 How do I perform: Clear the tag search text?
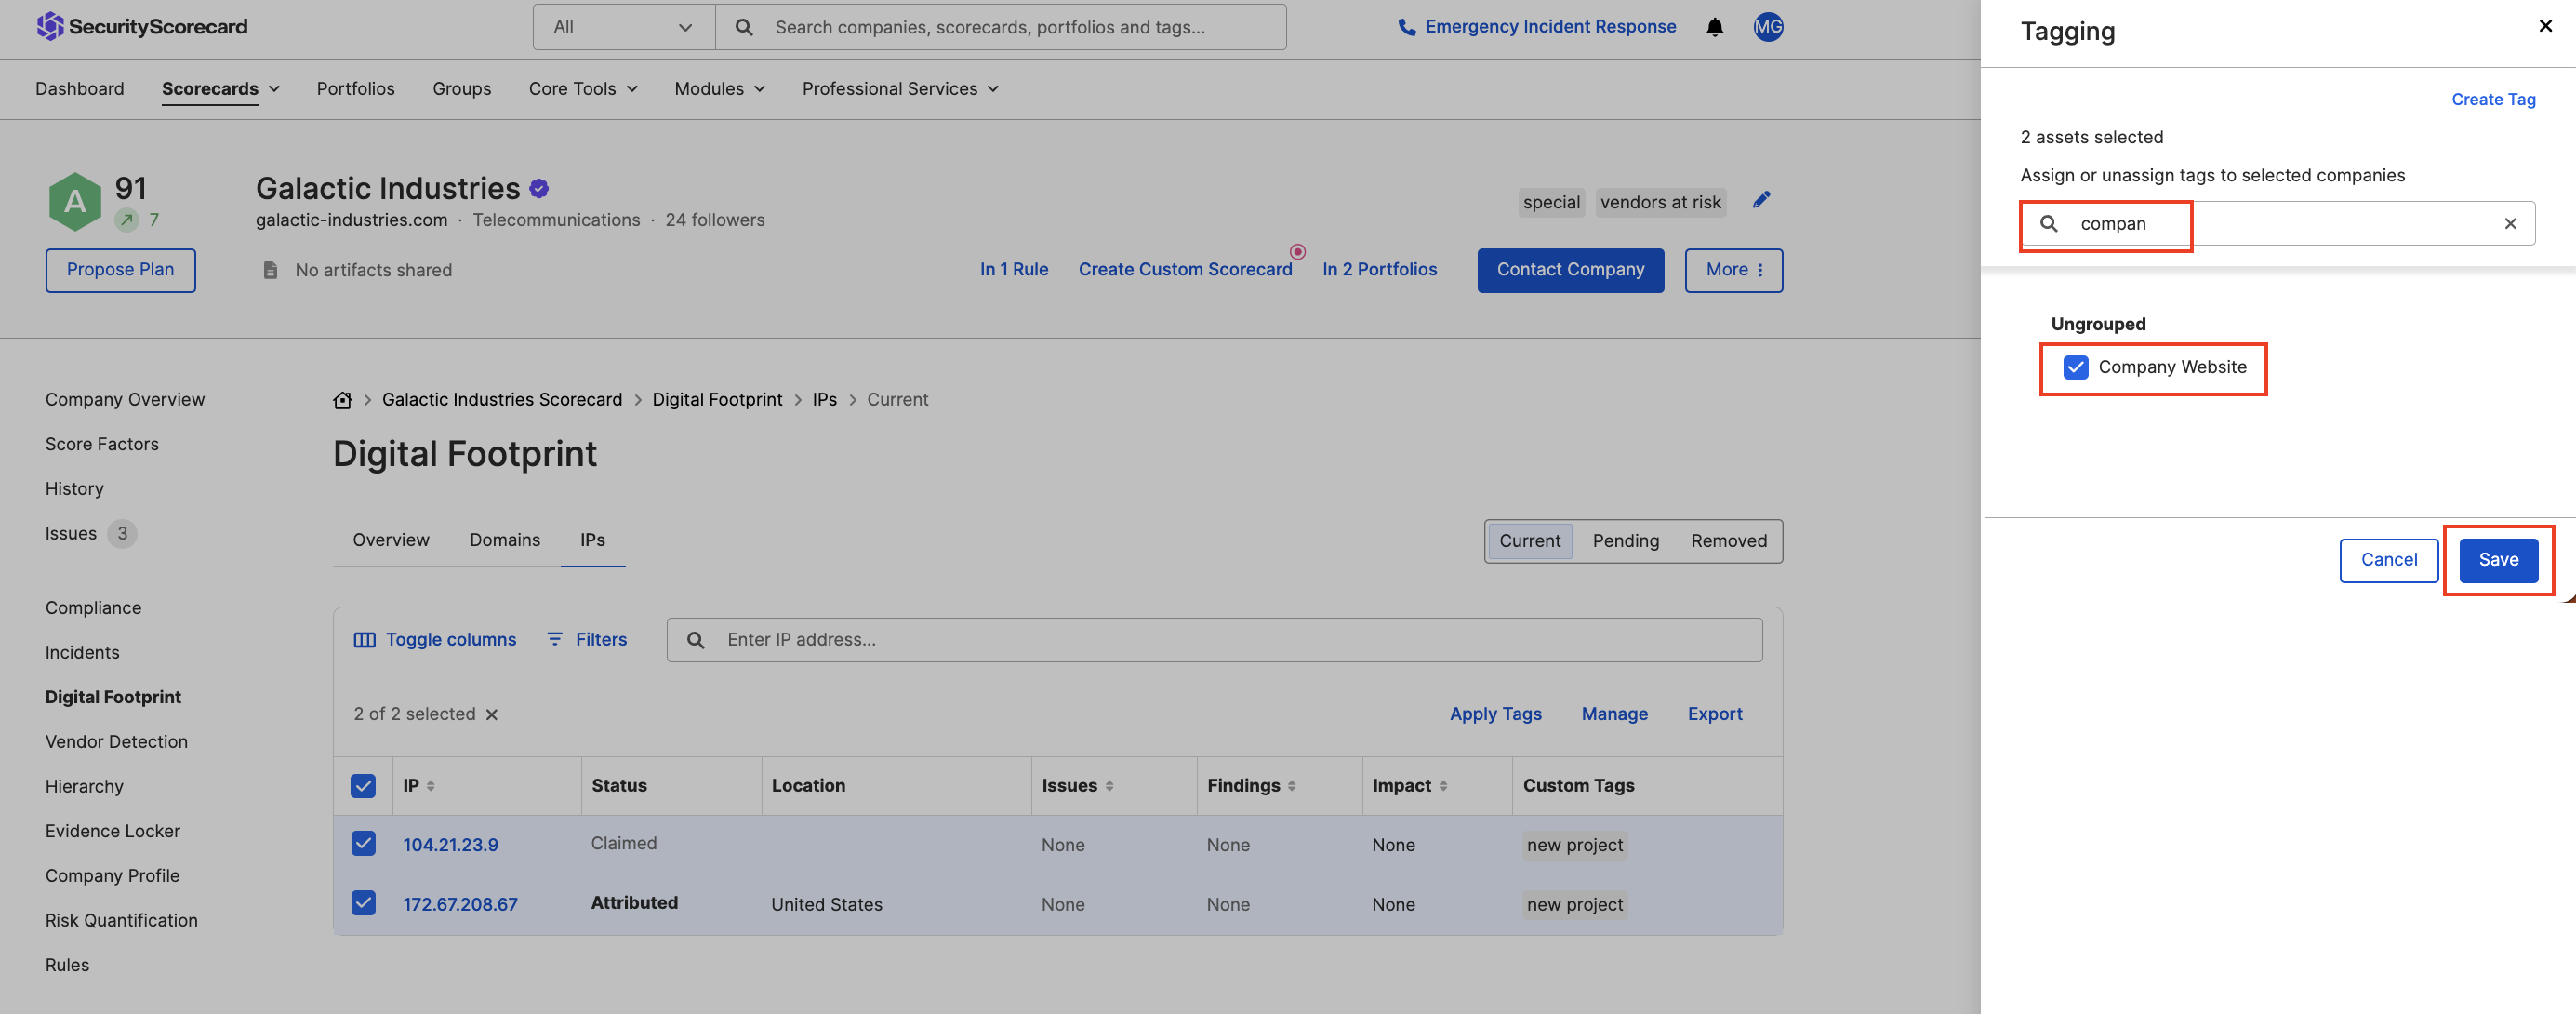pyautogui.click(x=2510, y=224)
